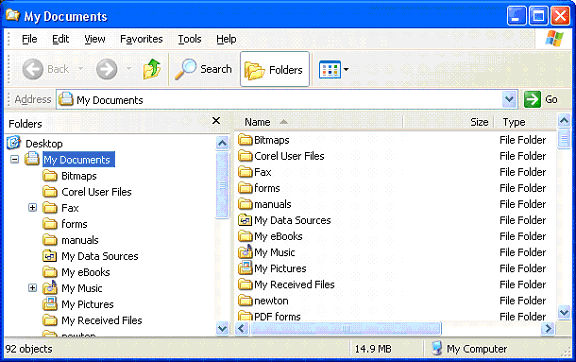
Task: Go up one folder level
Action: click(152, 69)
